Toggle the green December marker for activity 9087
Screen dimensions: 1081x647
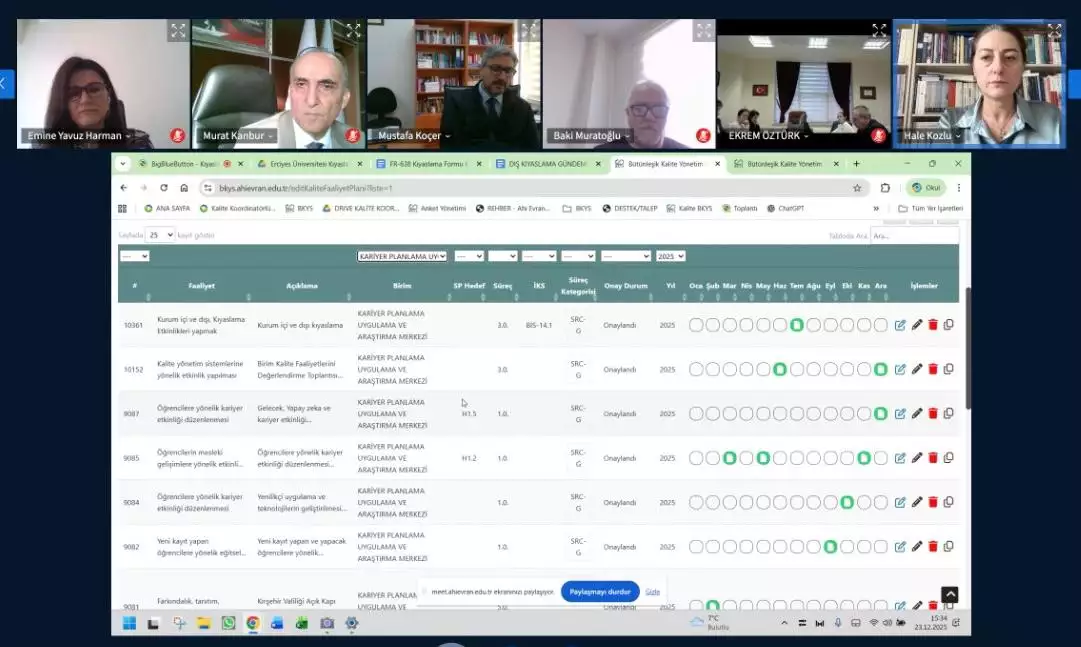point(881,413)
